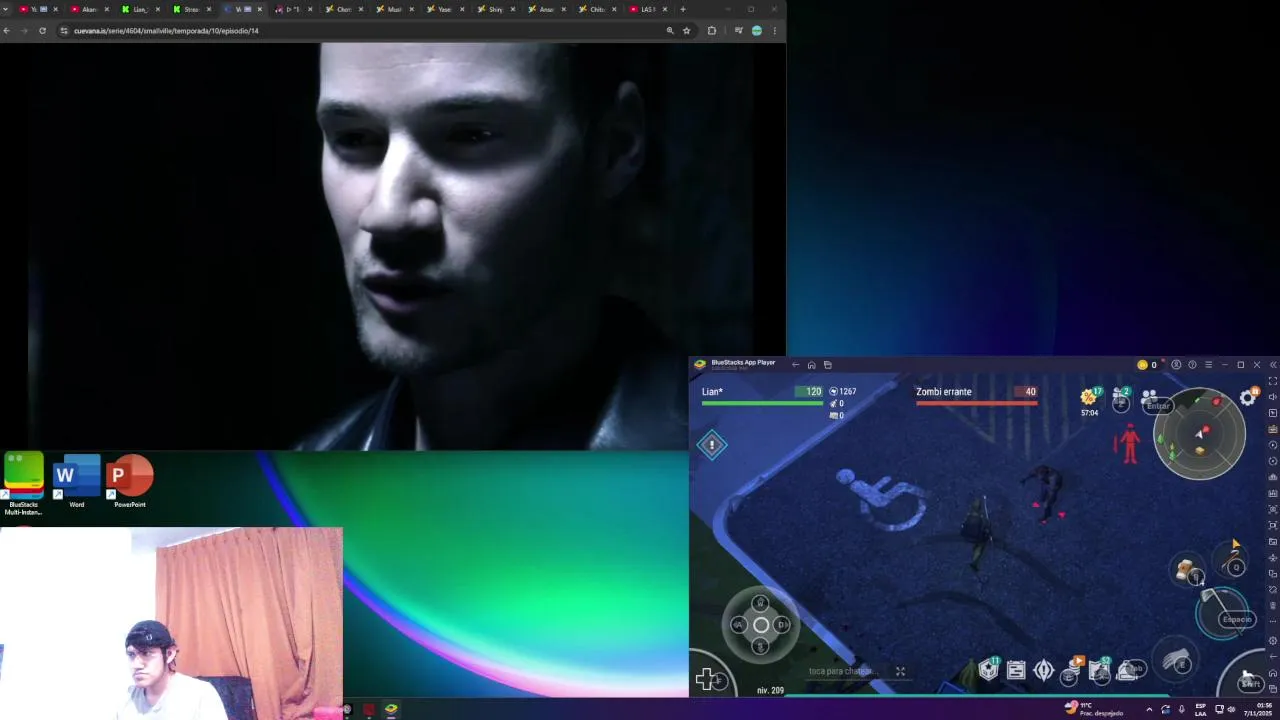Open the BlueStacks recent tabs icon in the title bar
Screen dimensions: 1280x720
pos(827,365)
